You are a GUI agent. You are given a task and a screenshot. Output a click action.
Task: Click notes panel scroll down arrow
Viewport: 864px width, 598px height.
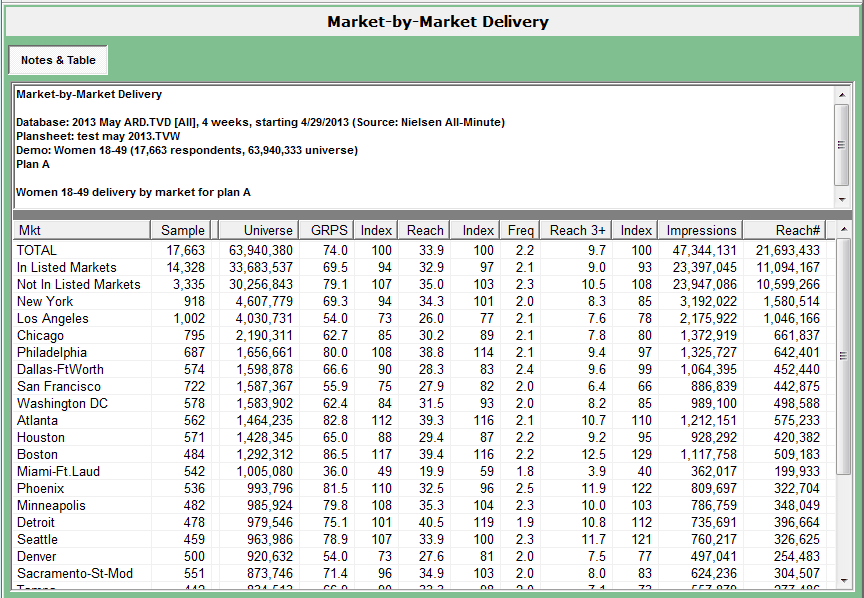pos(842,200)
